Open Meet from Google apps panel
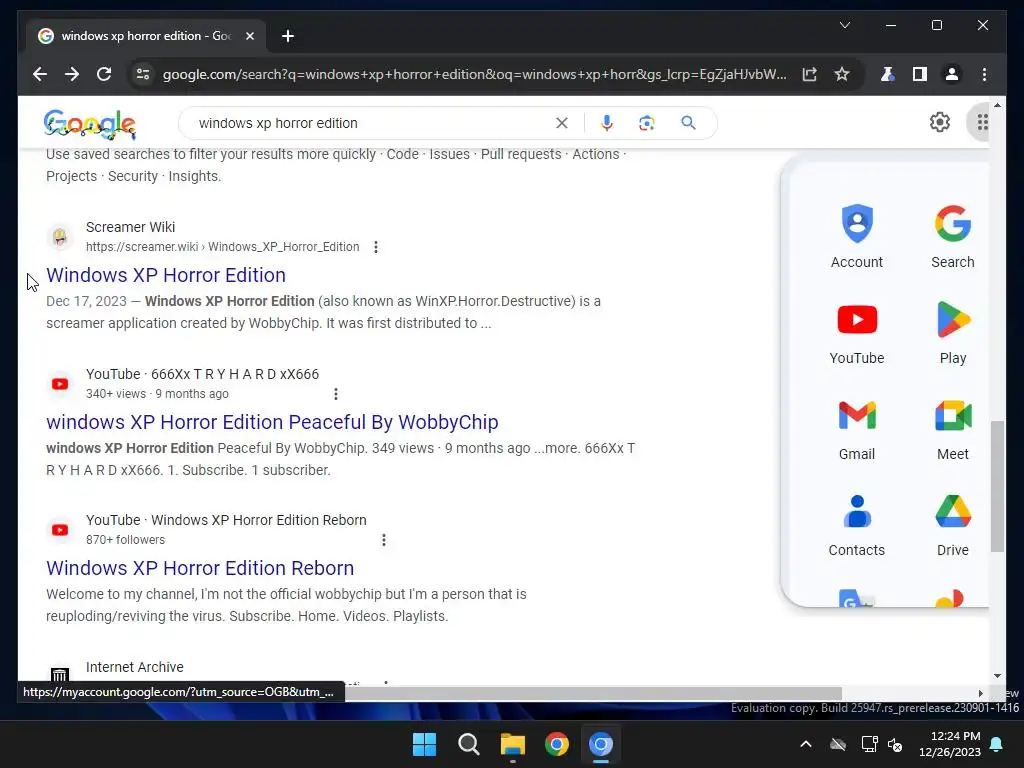This screenshot has height=768, width=1024. [952, 428]
